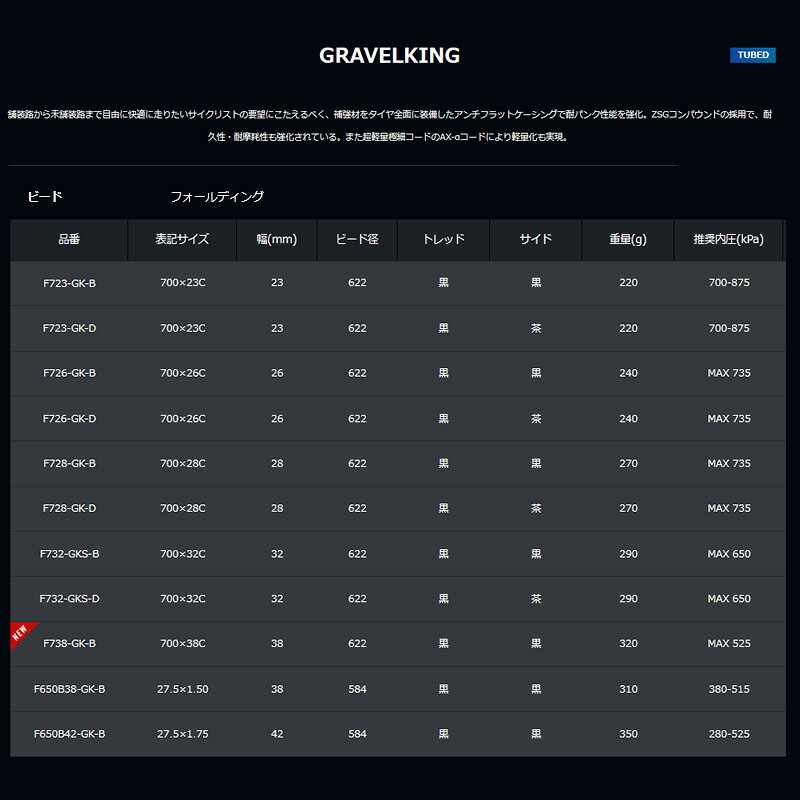The width and height of the screenshot is (800, 800).
Task: Click the 重量(g) column header
Action: [x=628, y=240]
